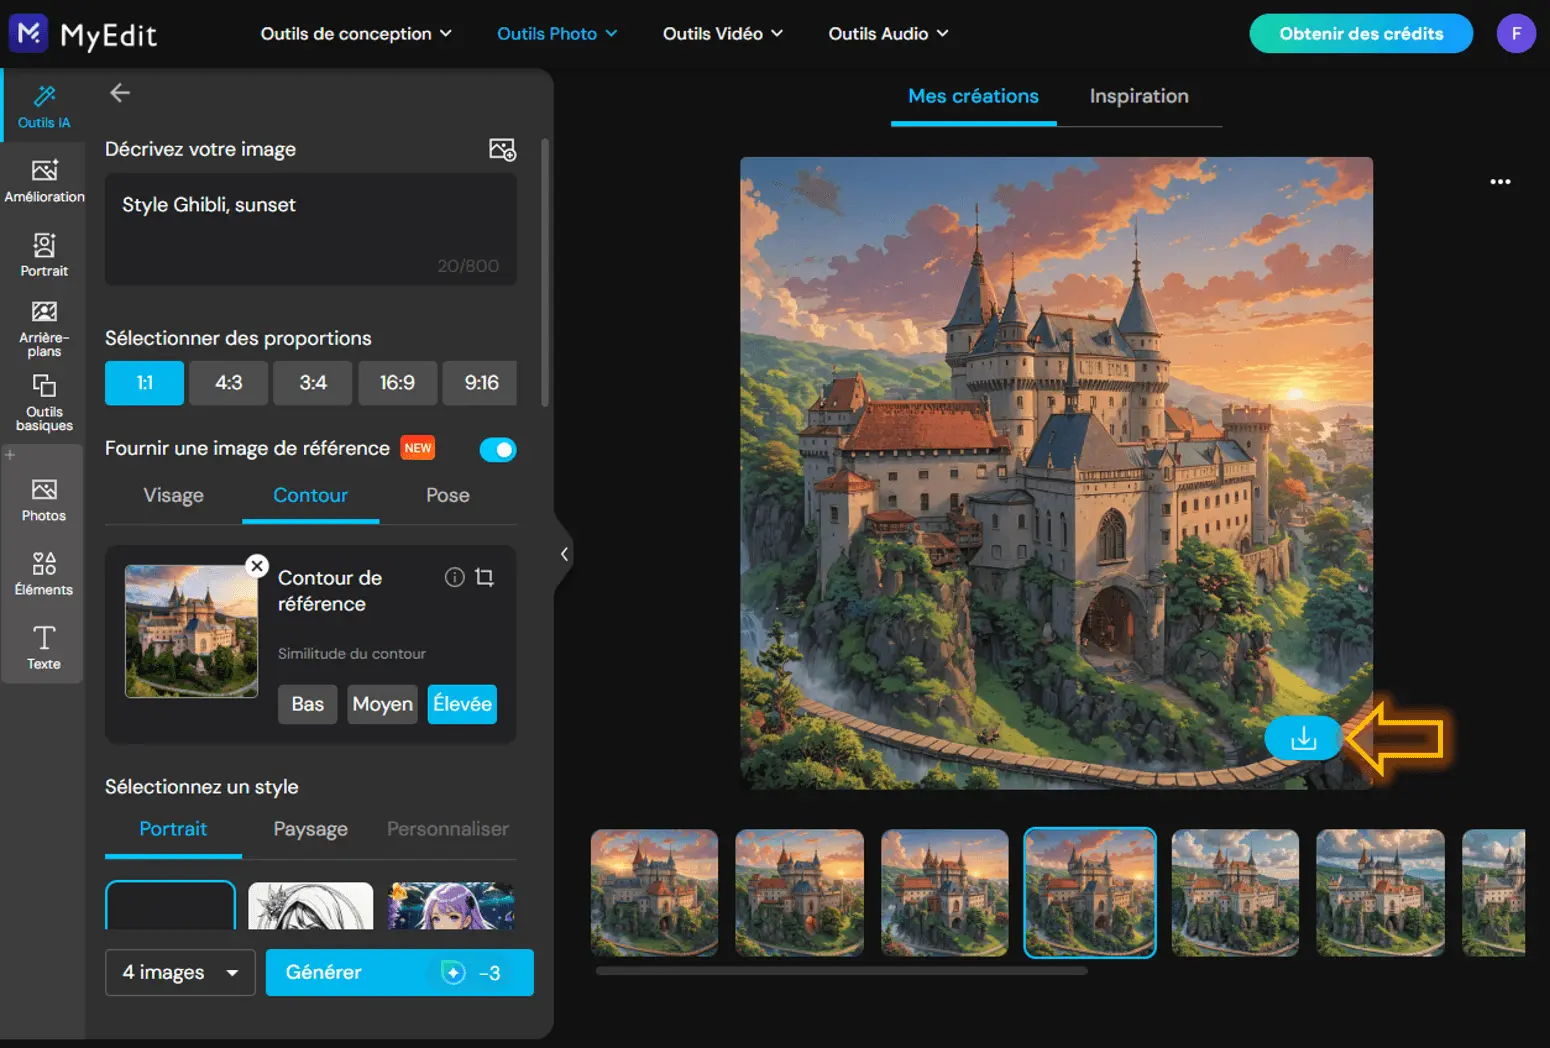Select the Paysage style tab
The width and height of the screenshot is (1550, 1048).
coord(310,829)
